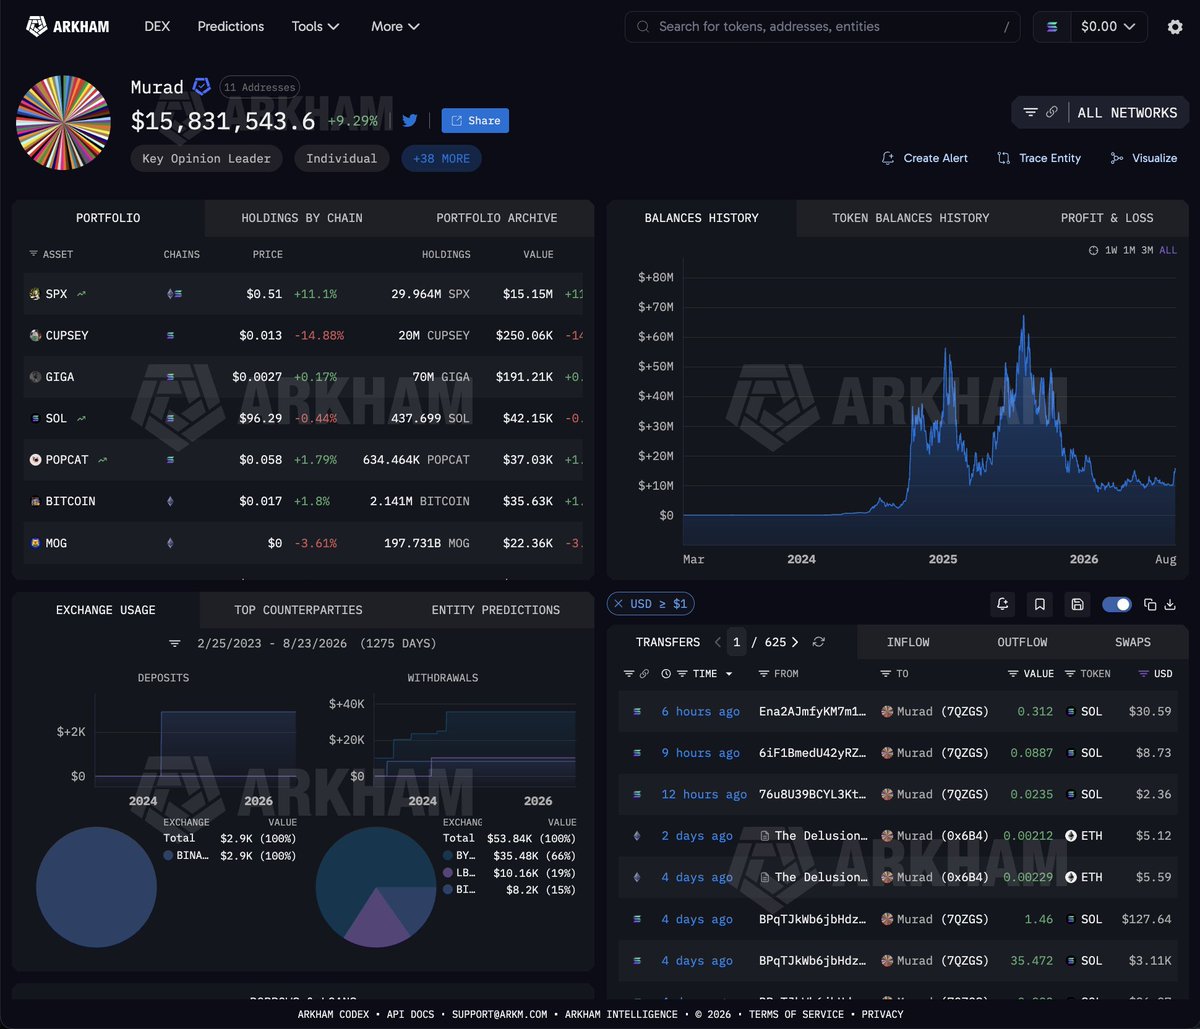The image size is (1200, 1029).
Task: Click the purple filter icon beside USD
Action: 1144,673
